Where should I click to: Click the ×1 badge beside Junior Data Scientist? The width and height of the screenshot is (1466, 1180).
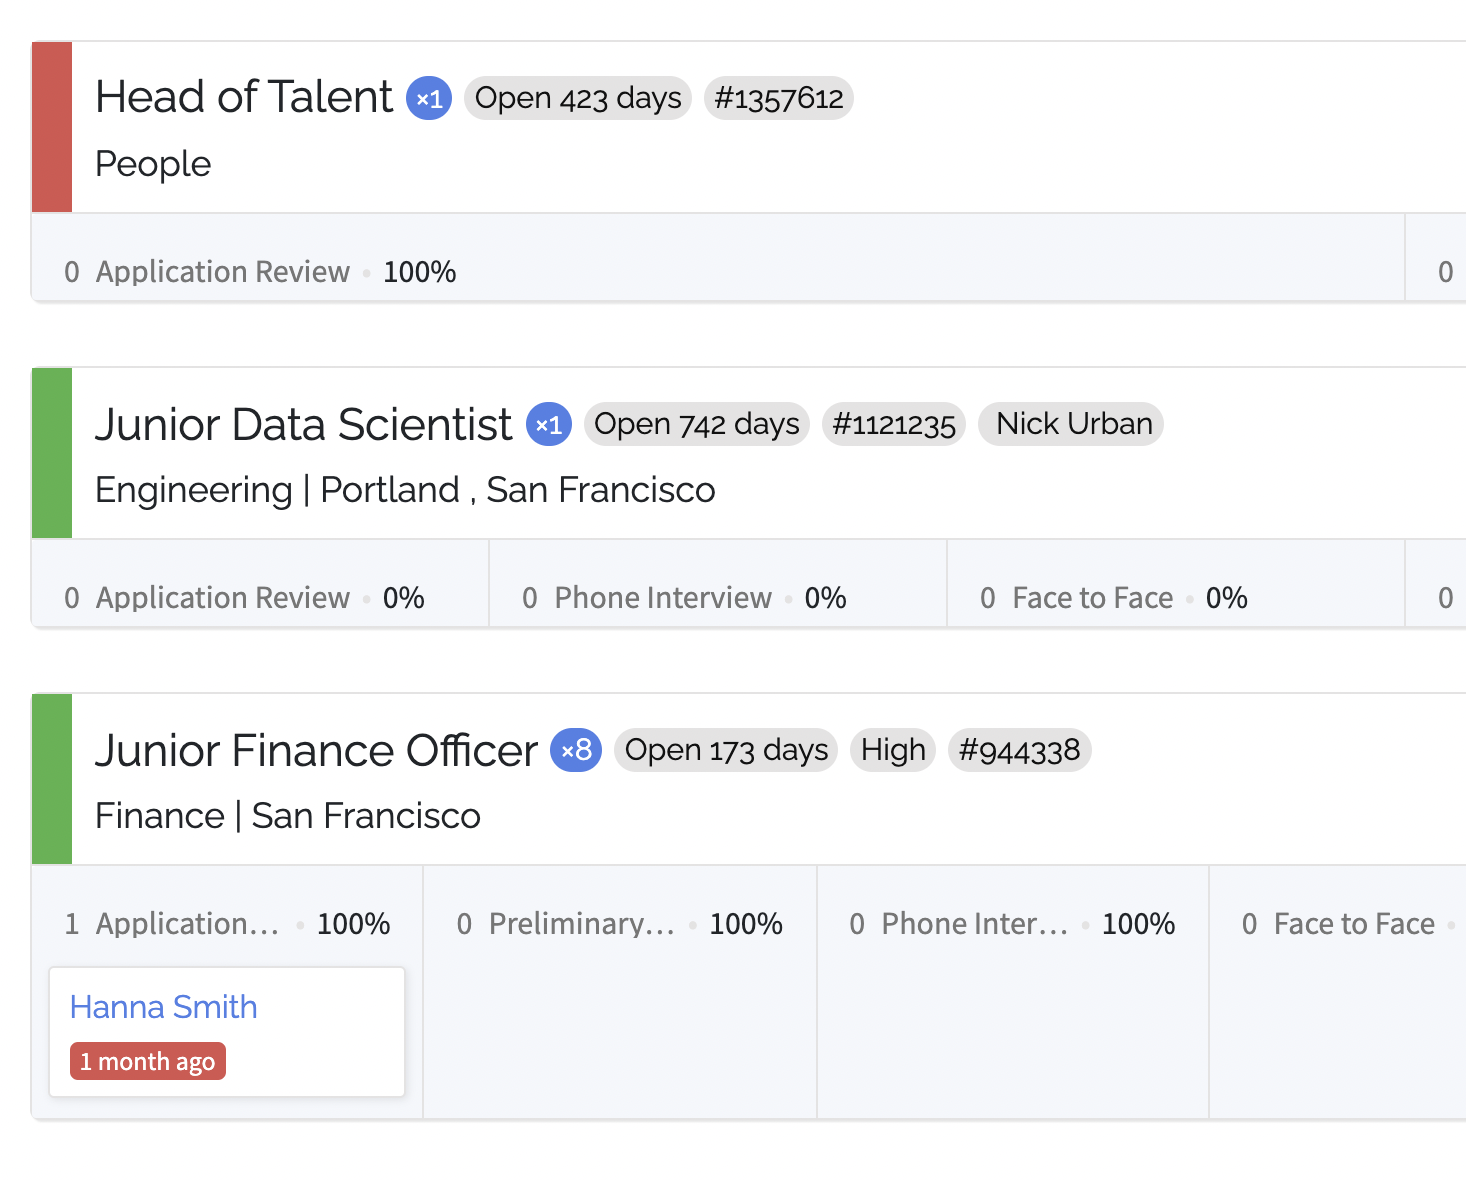pos(548,424)
